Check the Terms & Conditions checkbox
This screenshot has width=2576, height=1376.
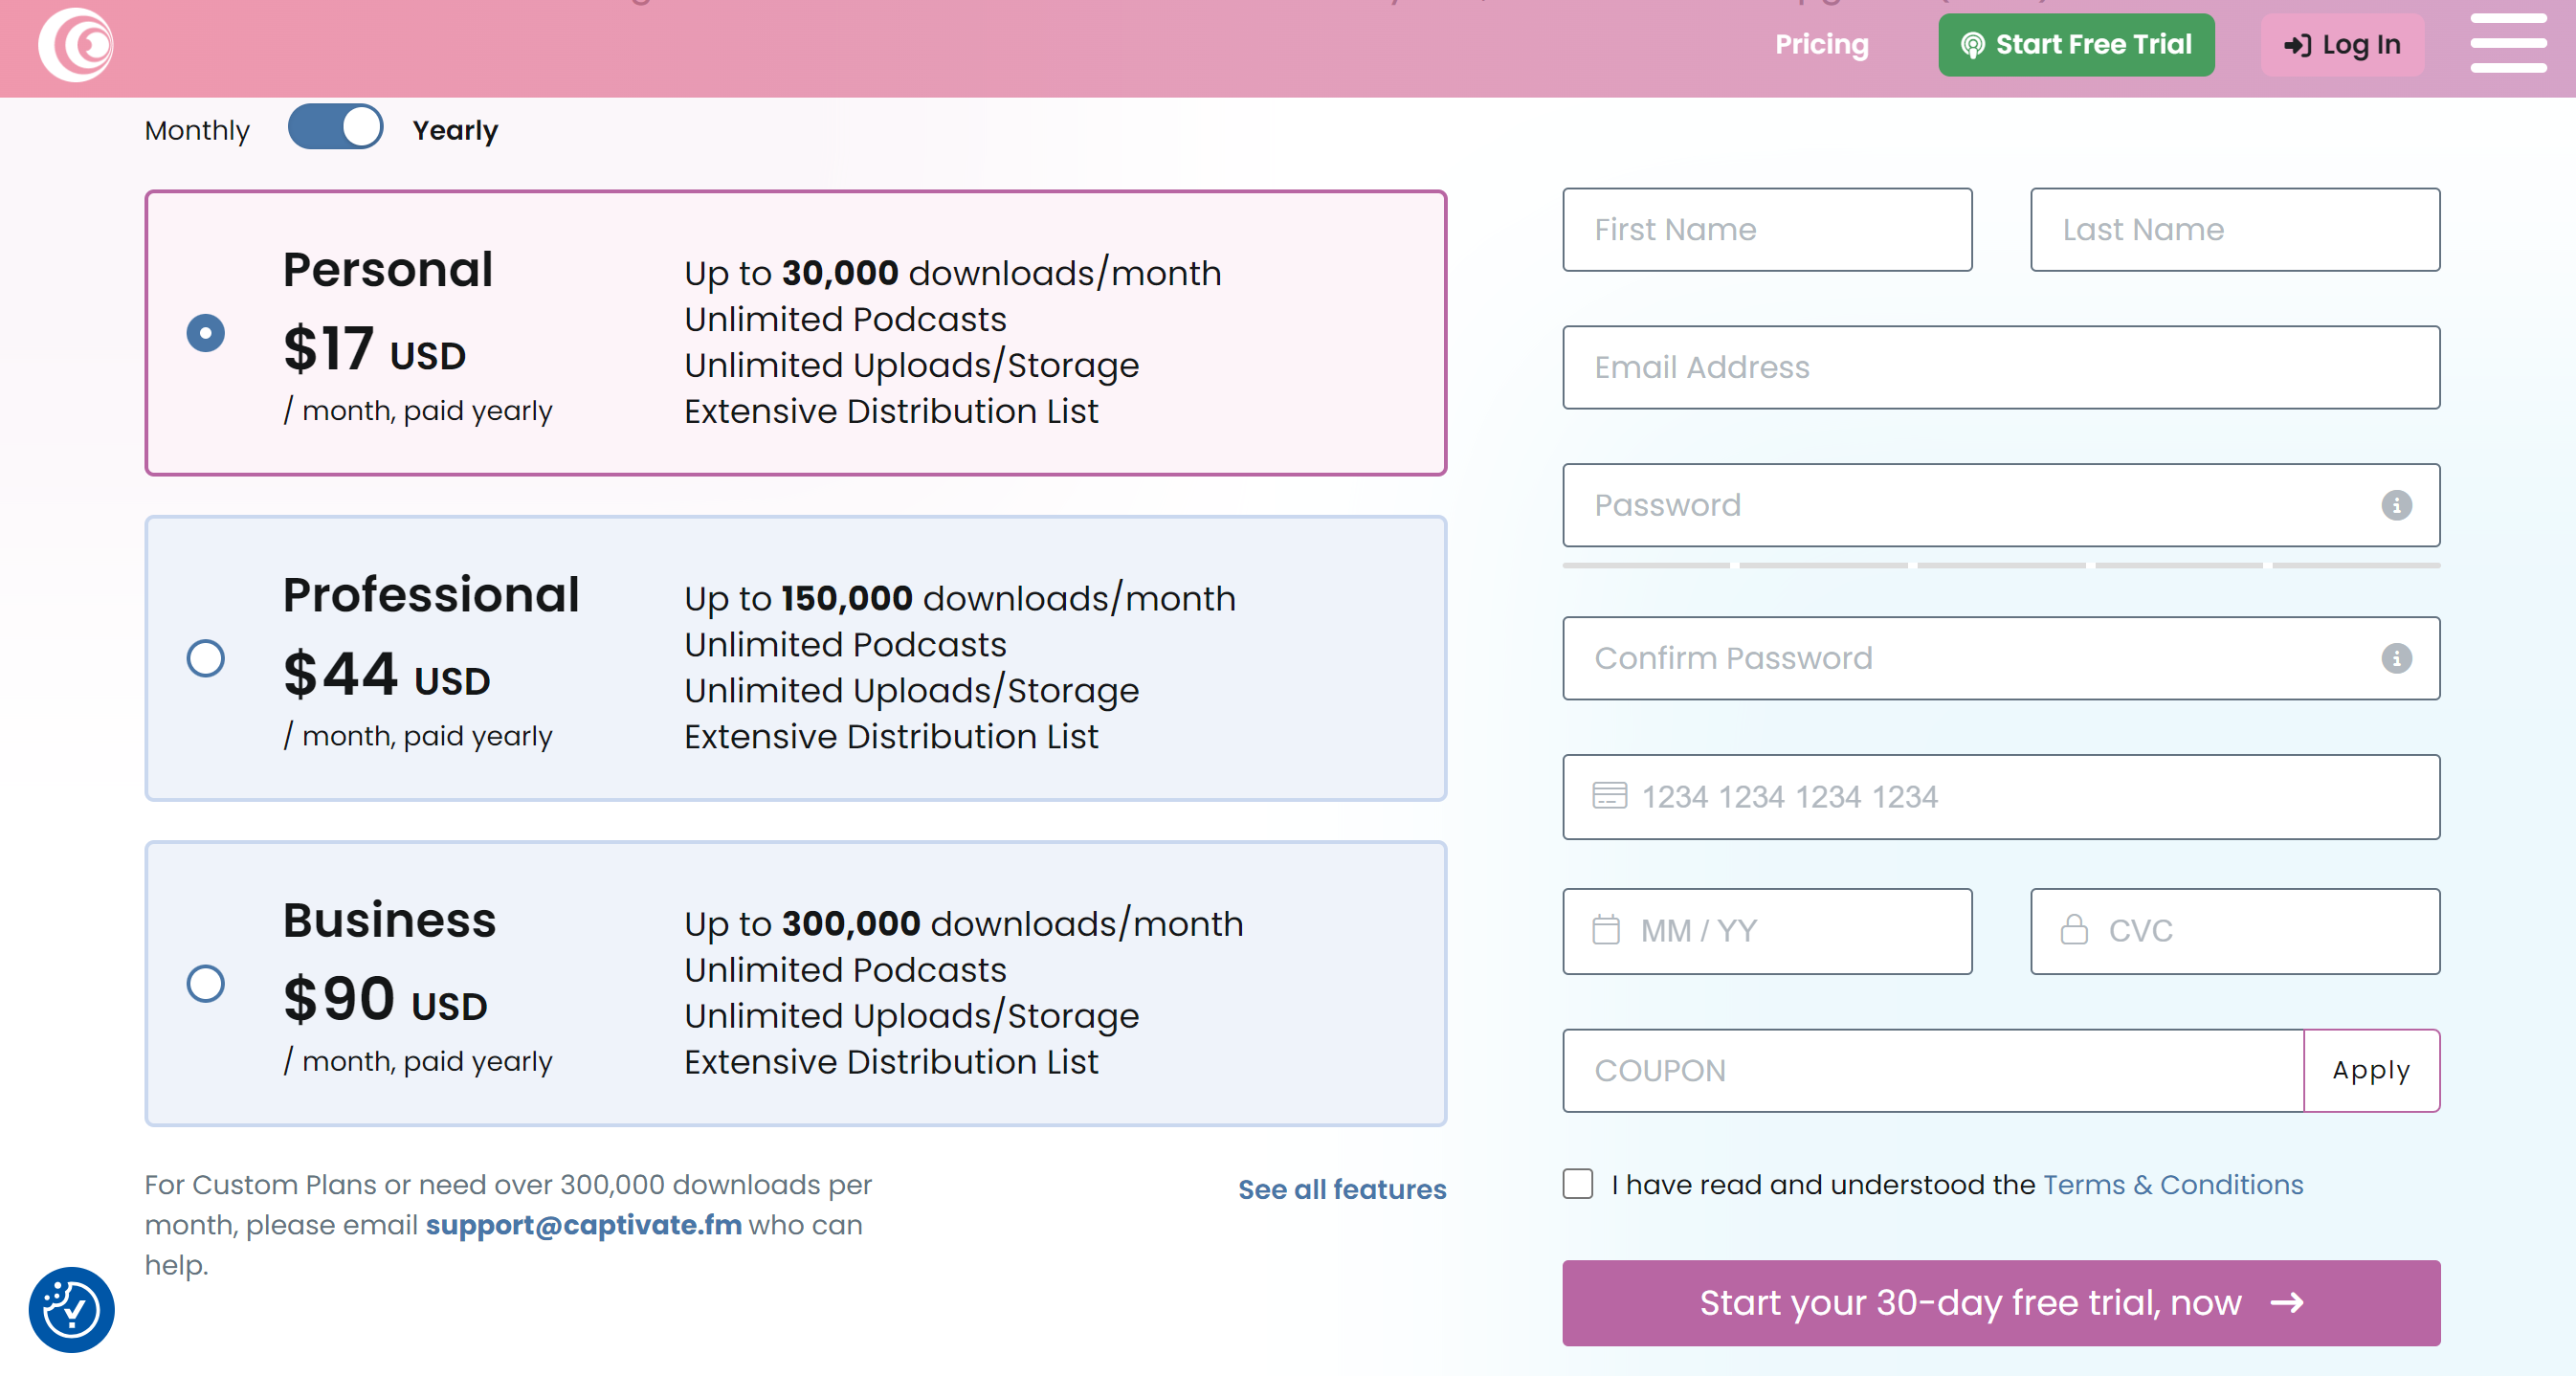pos(1577,1184)
